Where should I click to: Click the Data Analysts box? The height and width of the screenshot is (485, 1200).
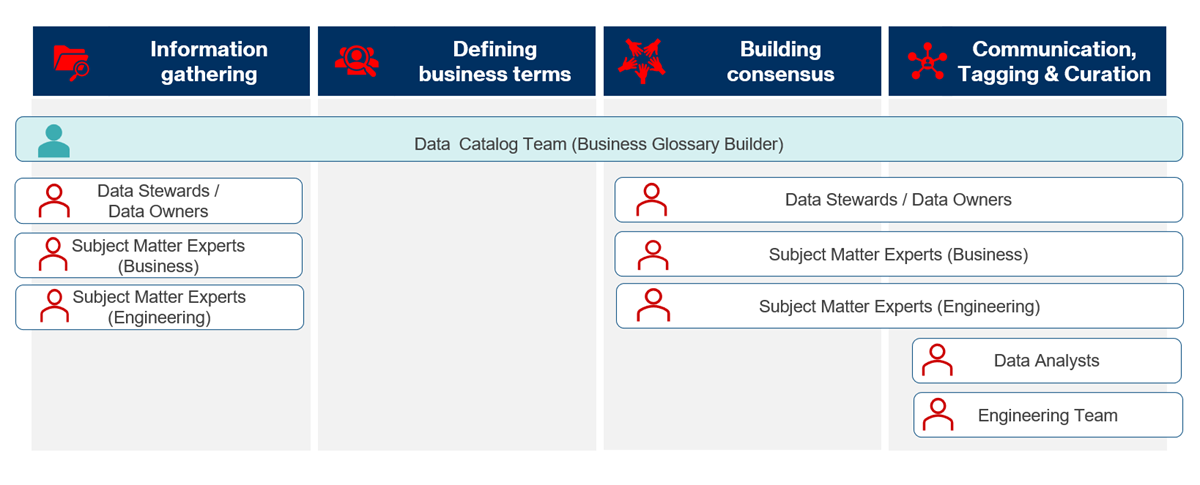point(1046,361)
